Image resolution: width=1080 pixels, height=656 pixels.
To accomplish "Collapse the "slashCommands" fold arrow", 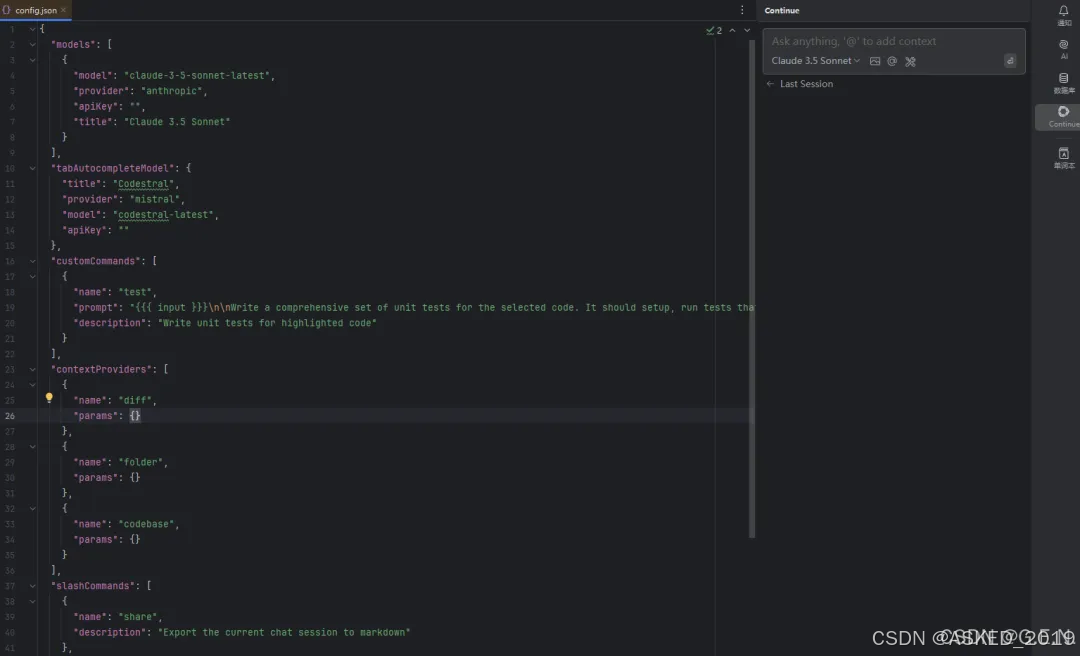I will tap(32, 586).
